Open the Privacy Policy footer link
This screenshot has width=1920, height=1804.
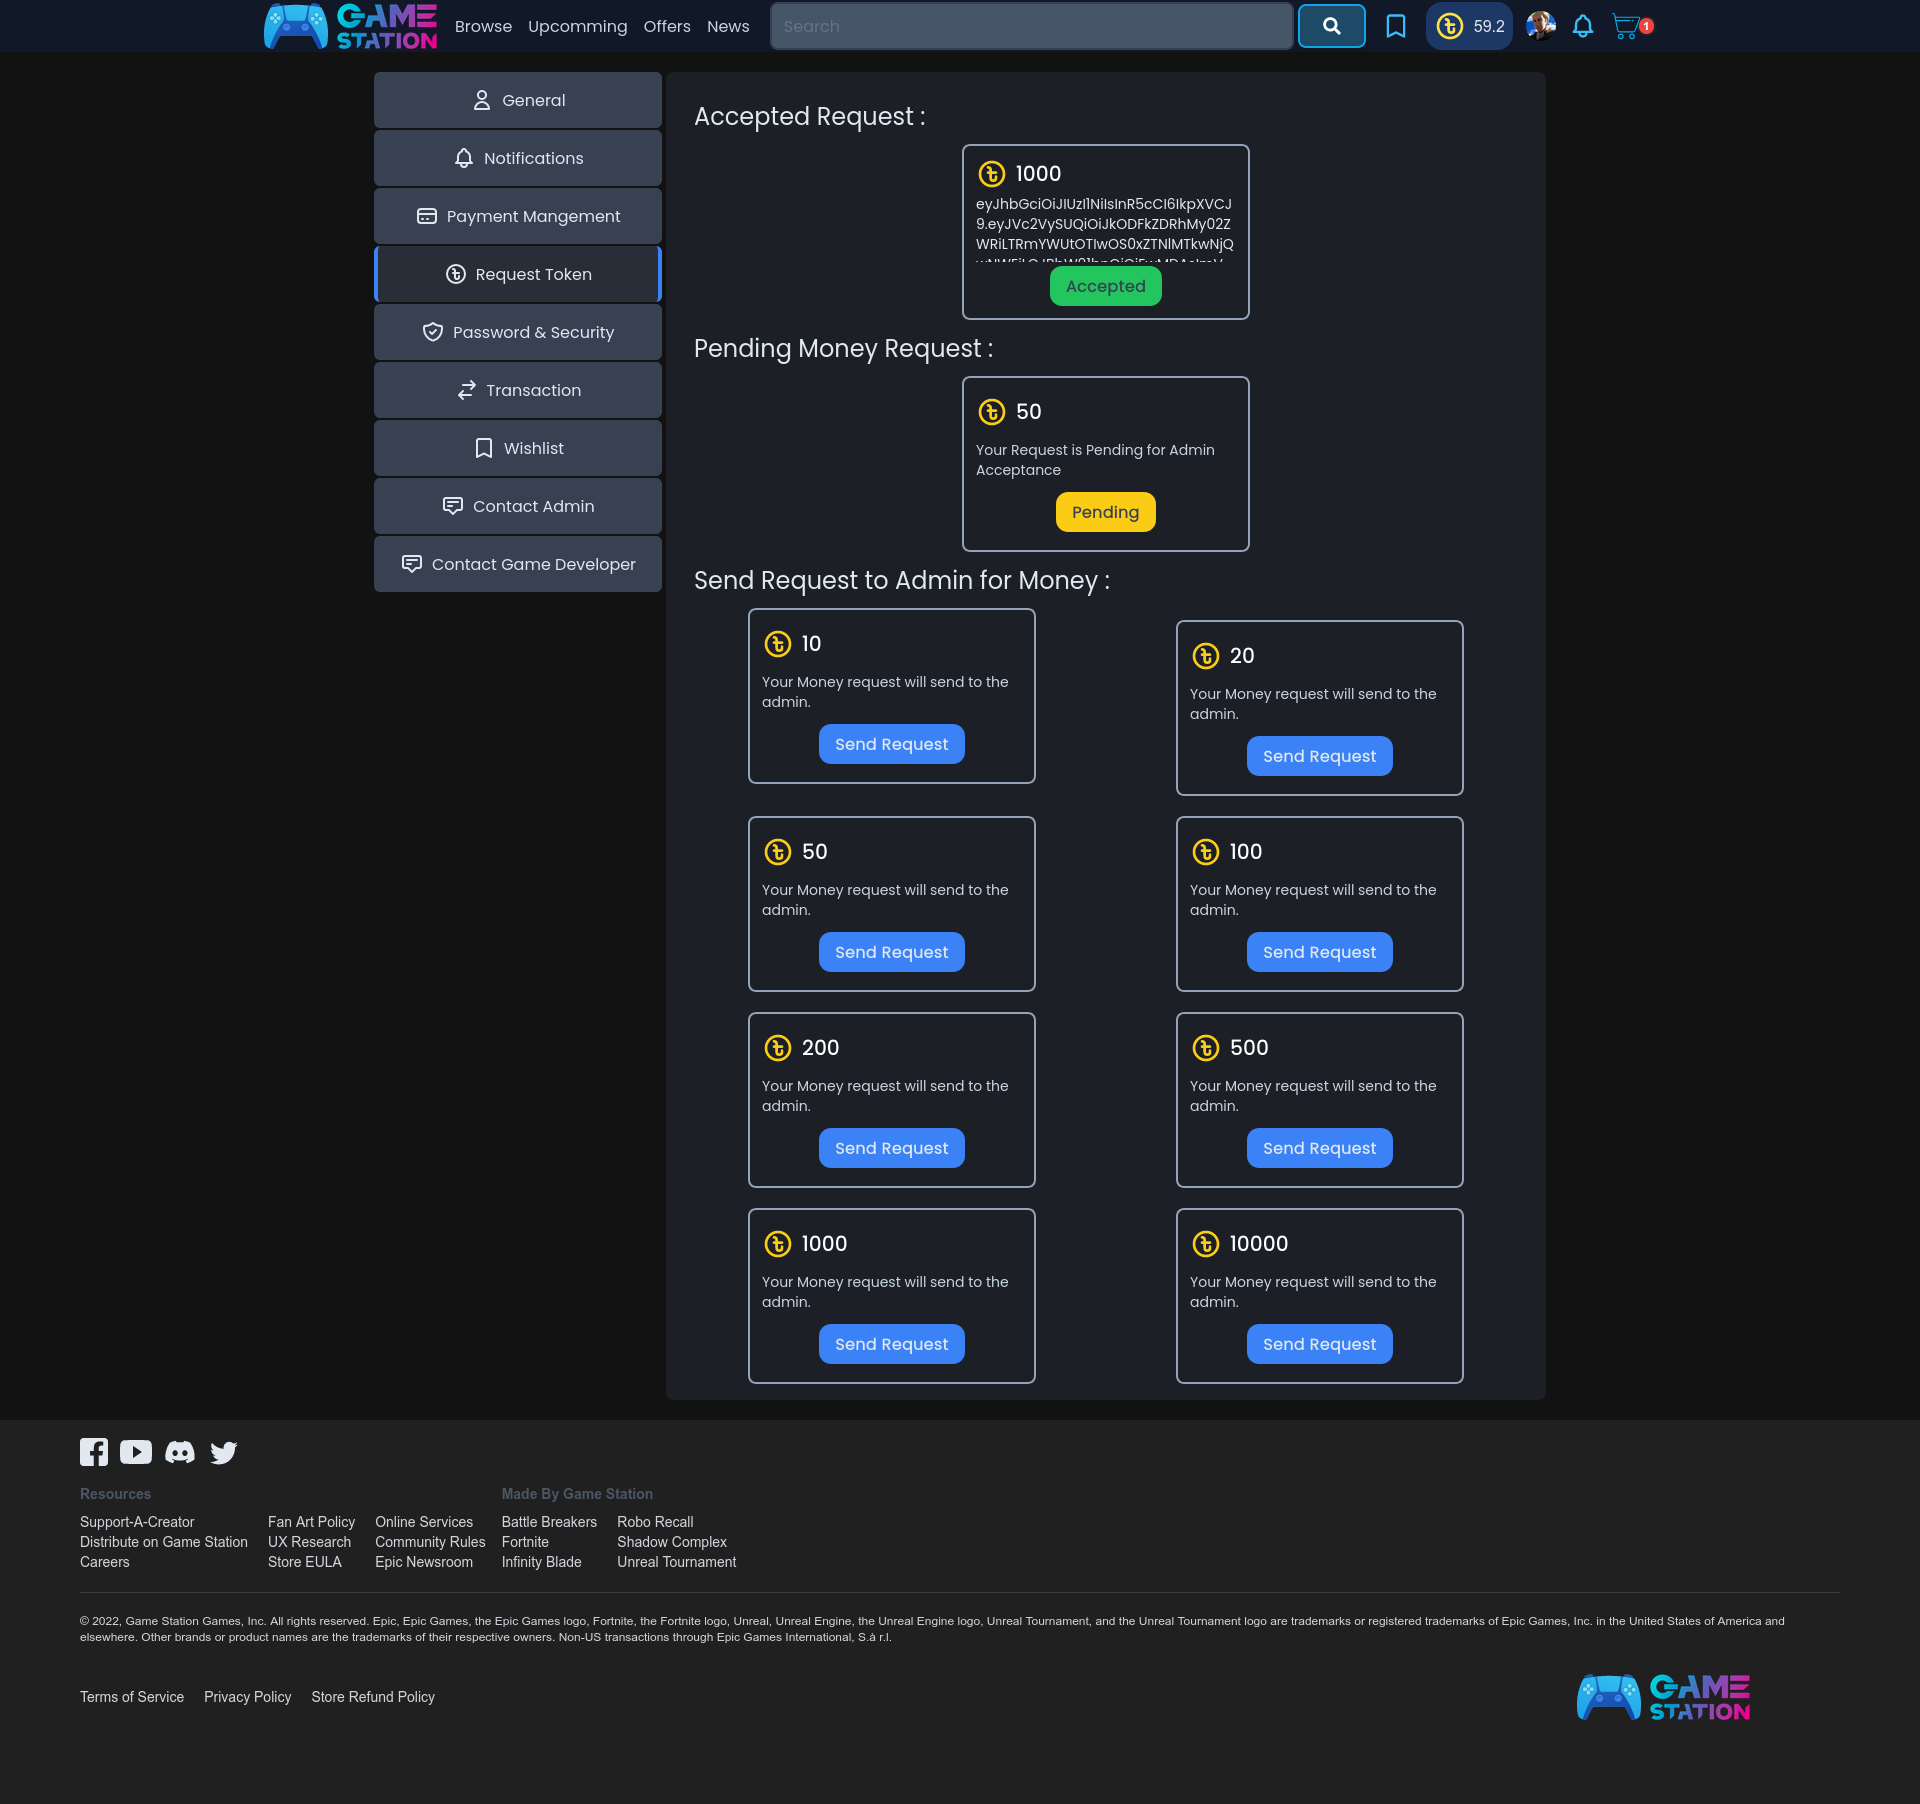point(247,1697)
